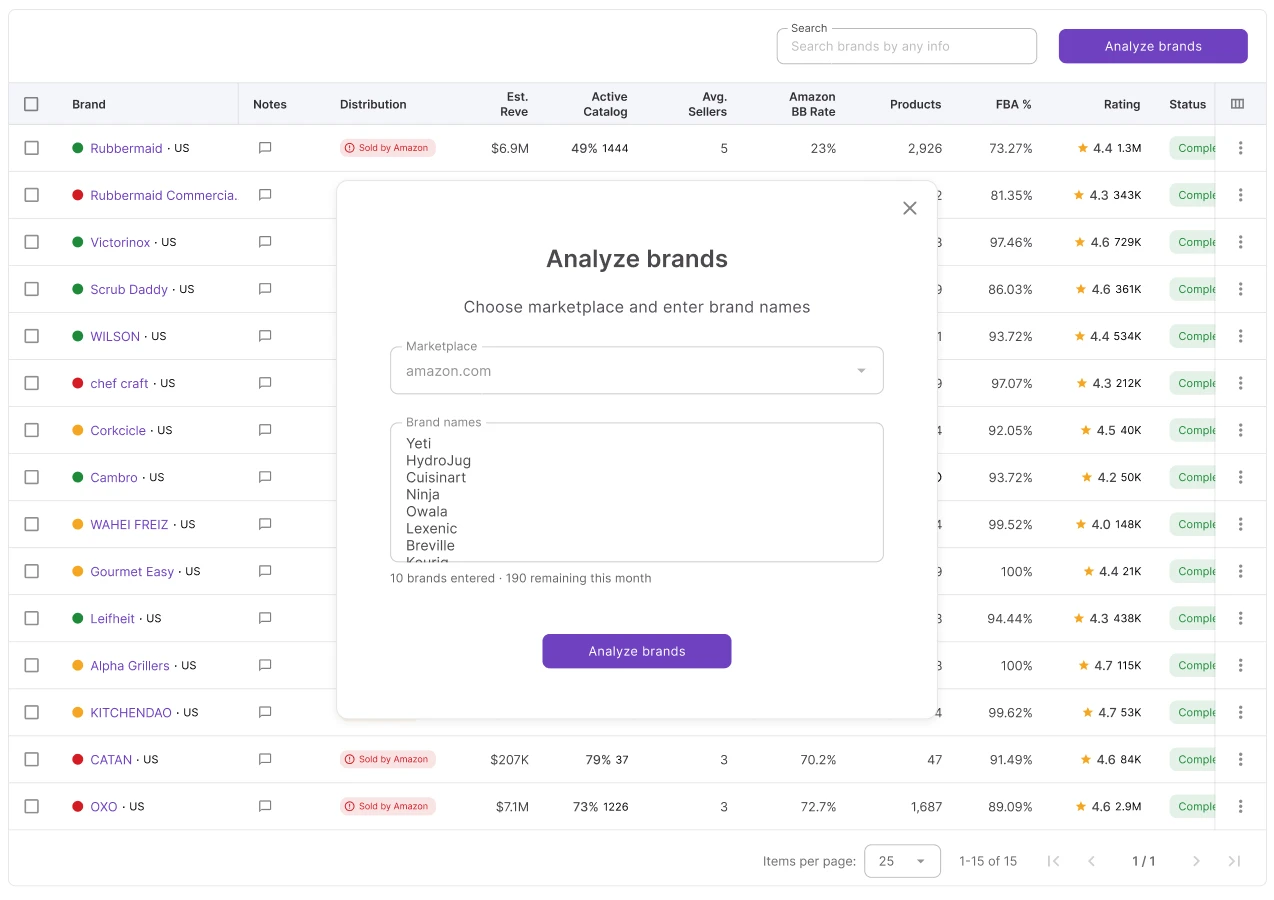The image size is (1274, 900).
Task: Select the Victorinox row checkbox
Action: 31,242
